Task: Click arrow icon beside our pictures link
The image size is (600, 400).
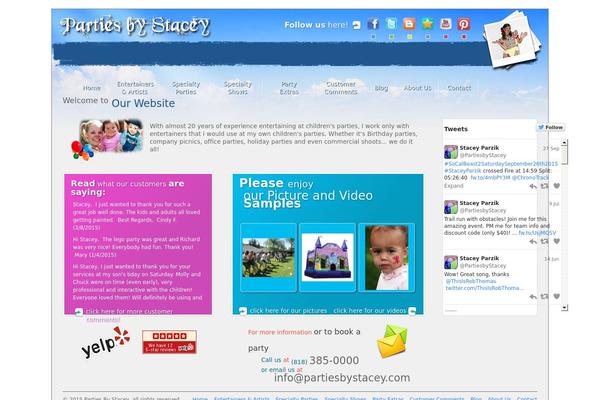Action: pos(243,311)
